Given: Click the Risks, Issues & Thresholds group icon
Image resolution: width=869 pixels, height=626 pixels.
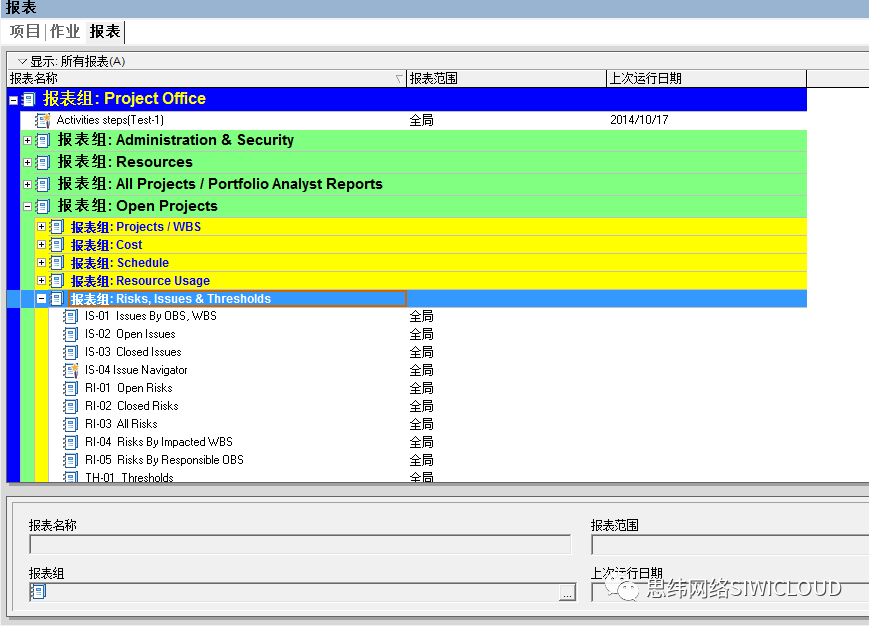Looking at the screenshot, I should point(57,299).
